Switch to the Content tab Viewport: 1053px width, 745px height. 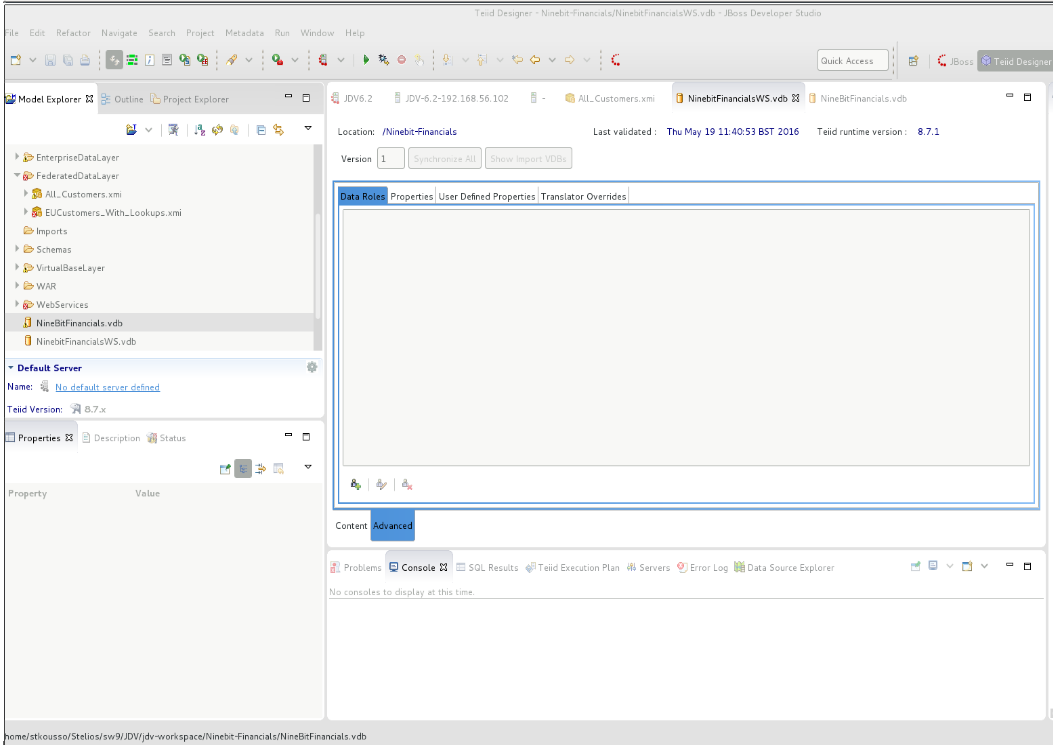351,525
